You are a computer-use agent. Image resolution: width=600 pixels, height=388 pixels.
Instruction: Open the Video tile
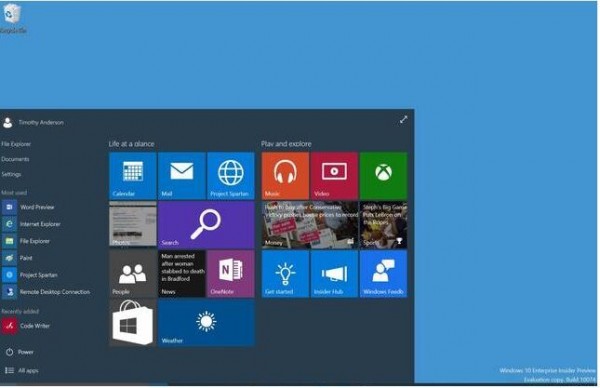(x=334, y=176)
